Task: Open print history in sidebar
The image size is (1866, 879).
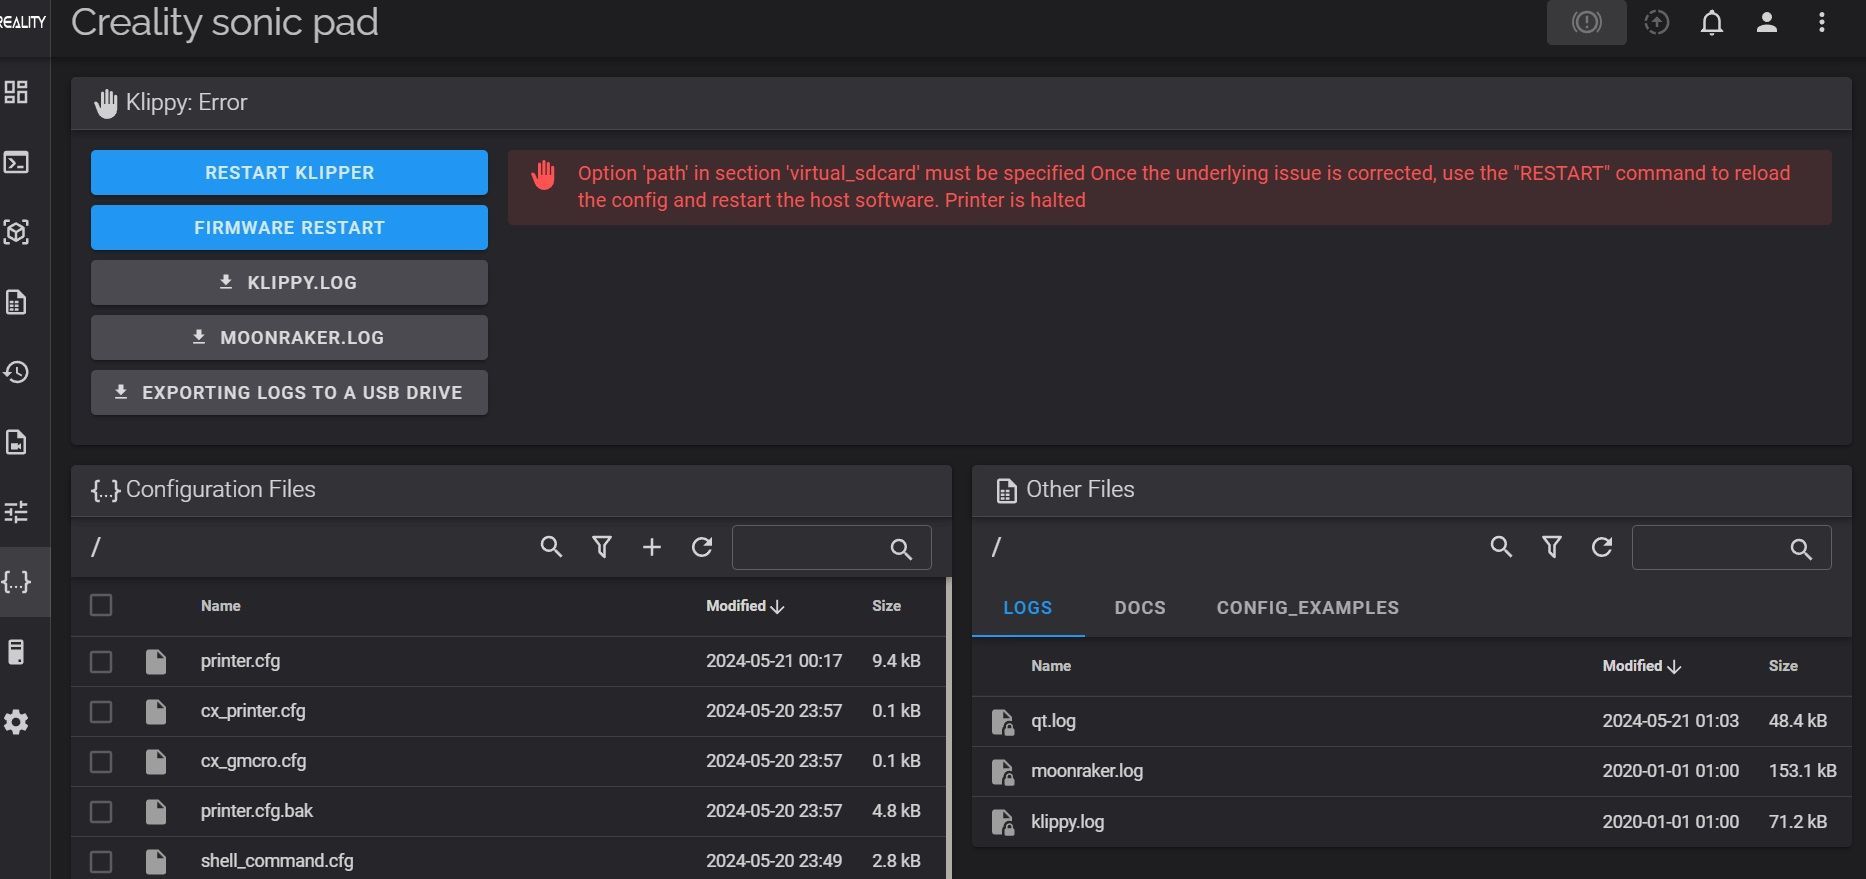Action: click(x=16, y=372)
